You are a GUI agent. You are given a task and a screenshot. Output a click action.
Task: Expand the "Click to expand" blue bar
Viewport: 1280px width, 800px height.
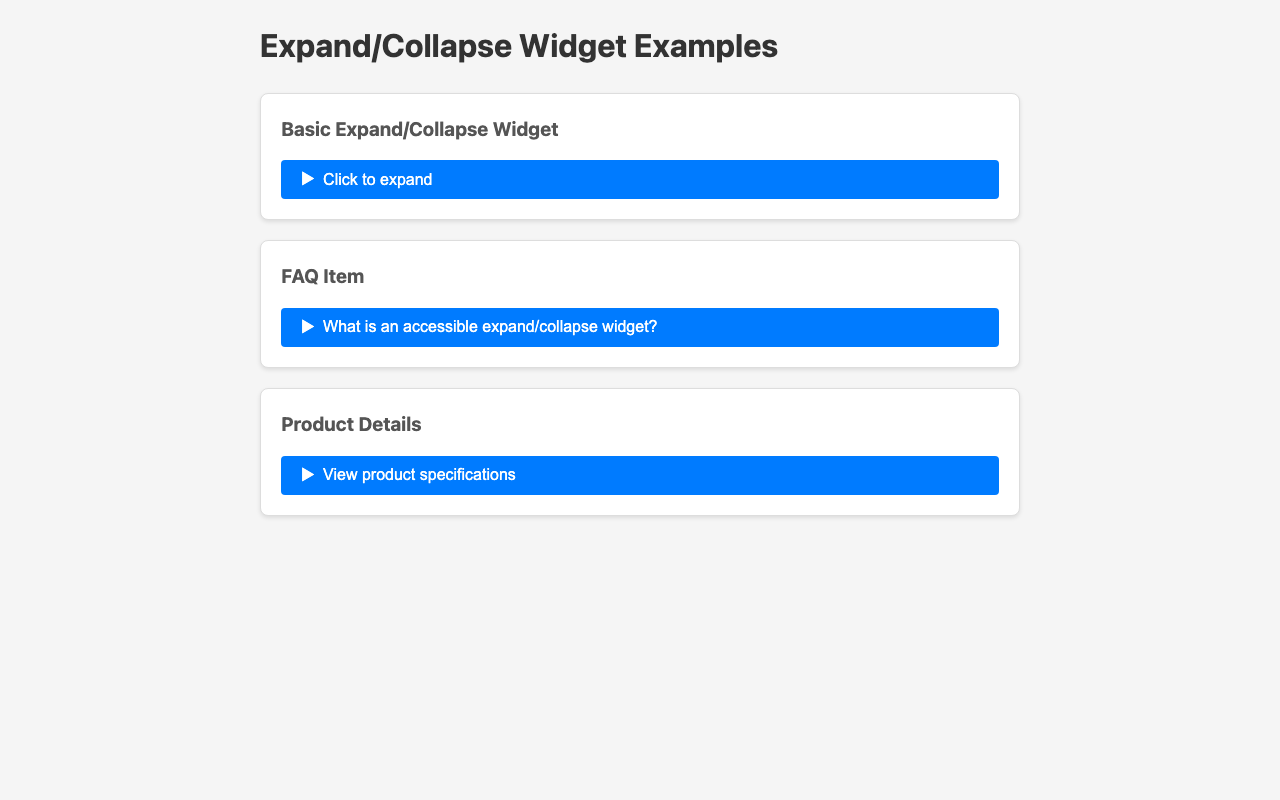tap(640, 180)
